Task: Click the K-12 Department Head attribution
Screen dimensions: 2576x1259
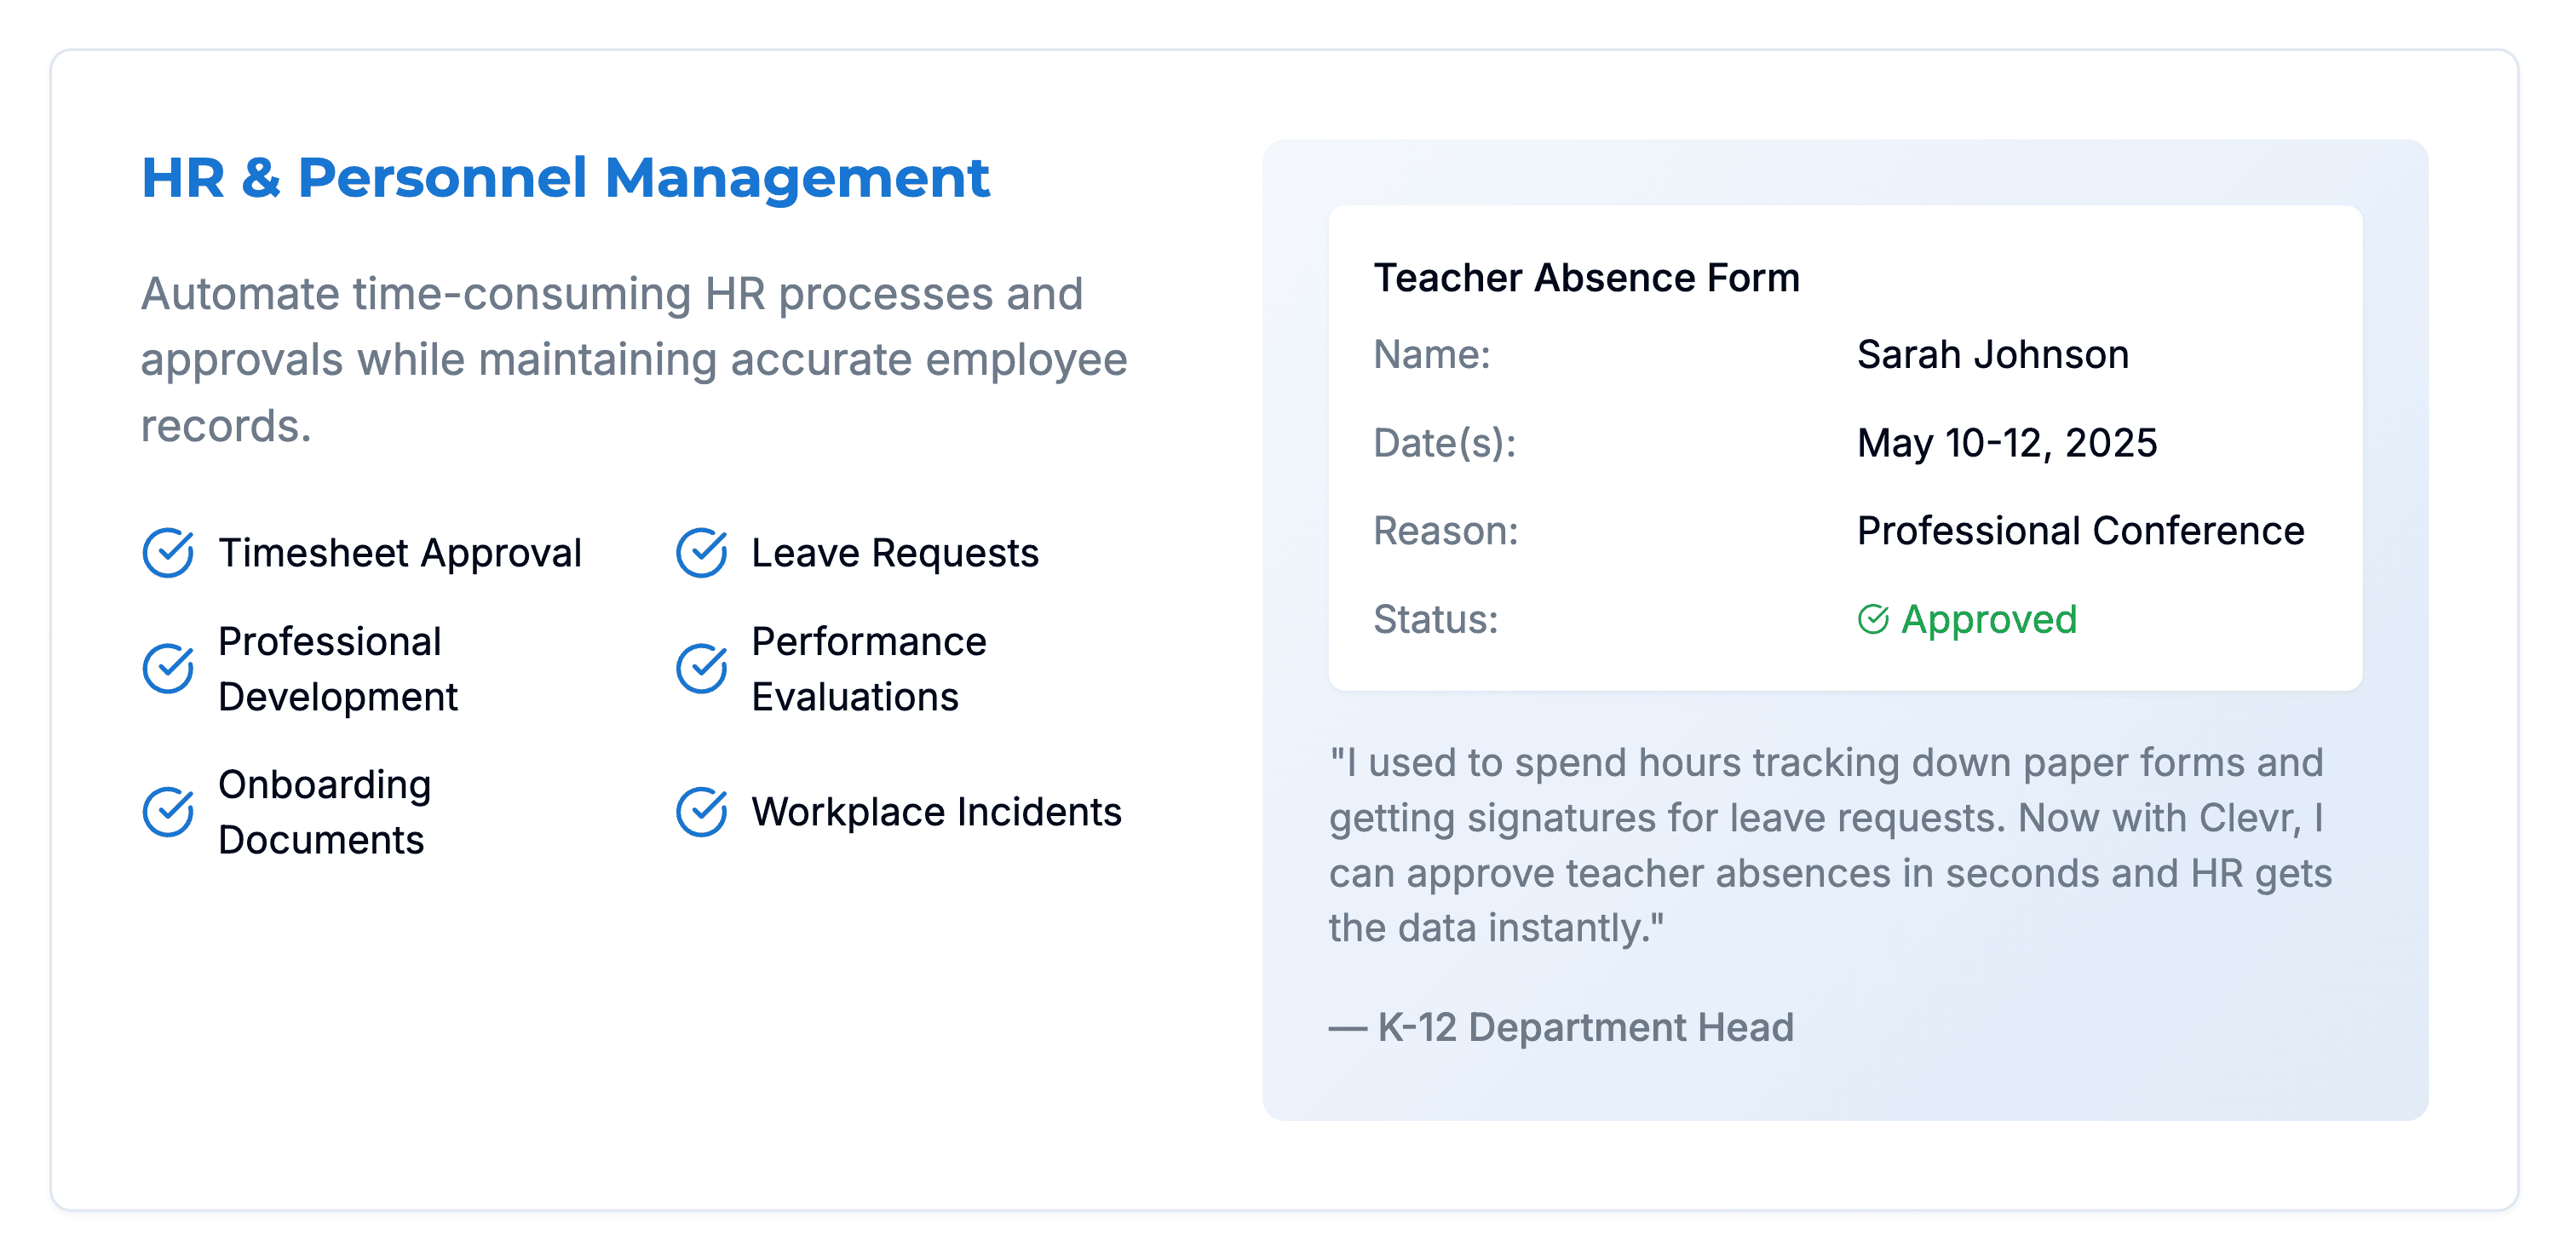Action: pyautogui.click(x=1561, y=1028)
